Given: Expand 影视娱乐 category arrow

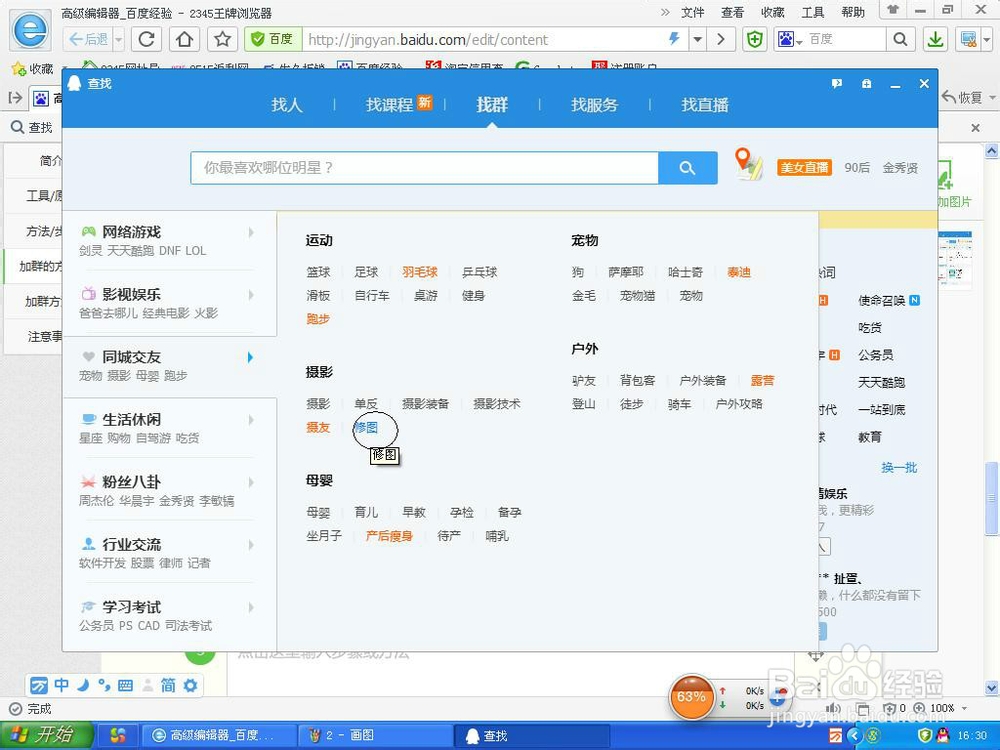Looking at the screenshot, I should tap(251, 295).
